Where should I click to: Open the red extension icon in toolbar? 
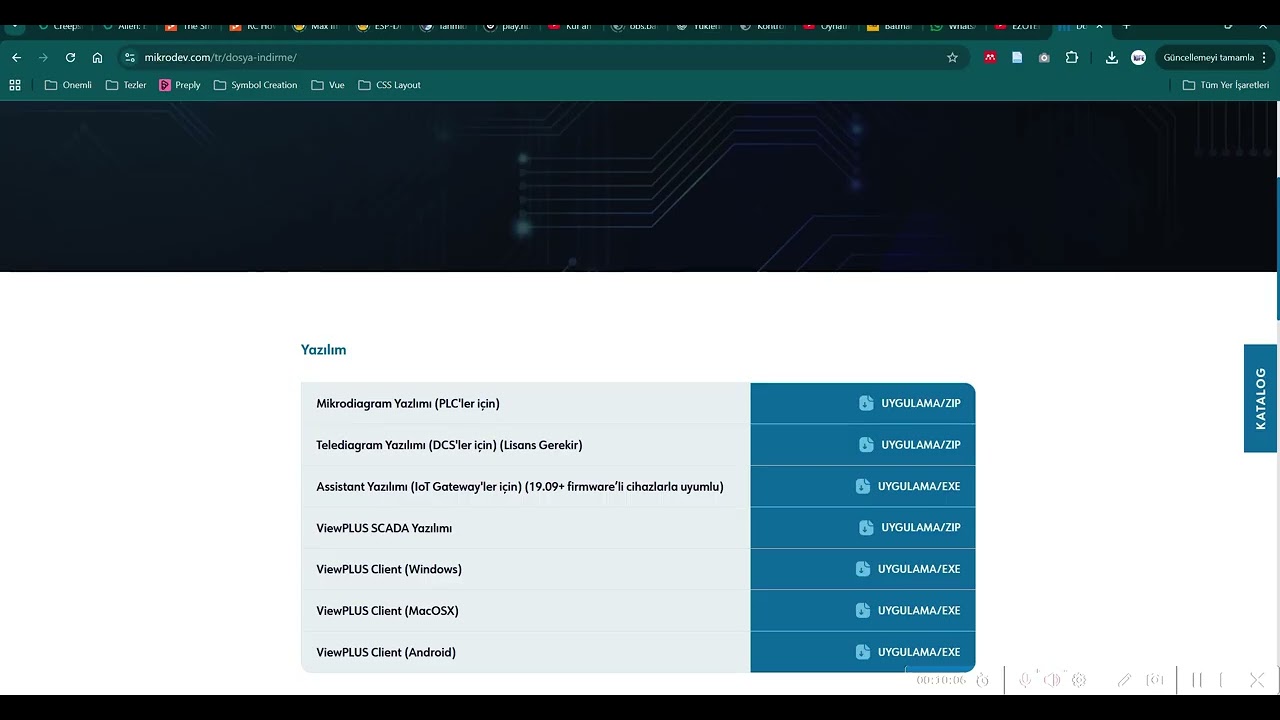point(990,58)
